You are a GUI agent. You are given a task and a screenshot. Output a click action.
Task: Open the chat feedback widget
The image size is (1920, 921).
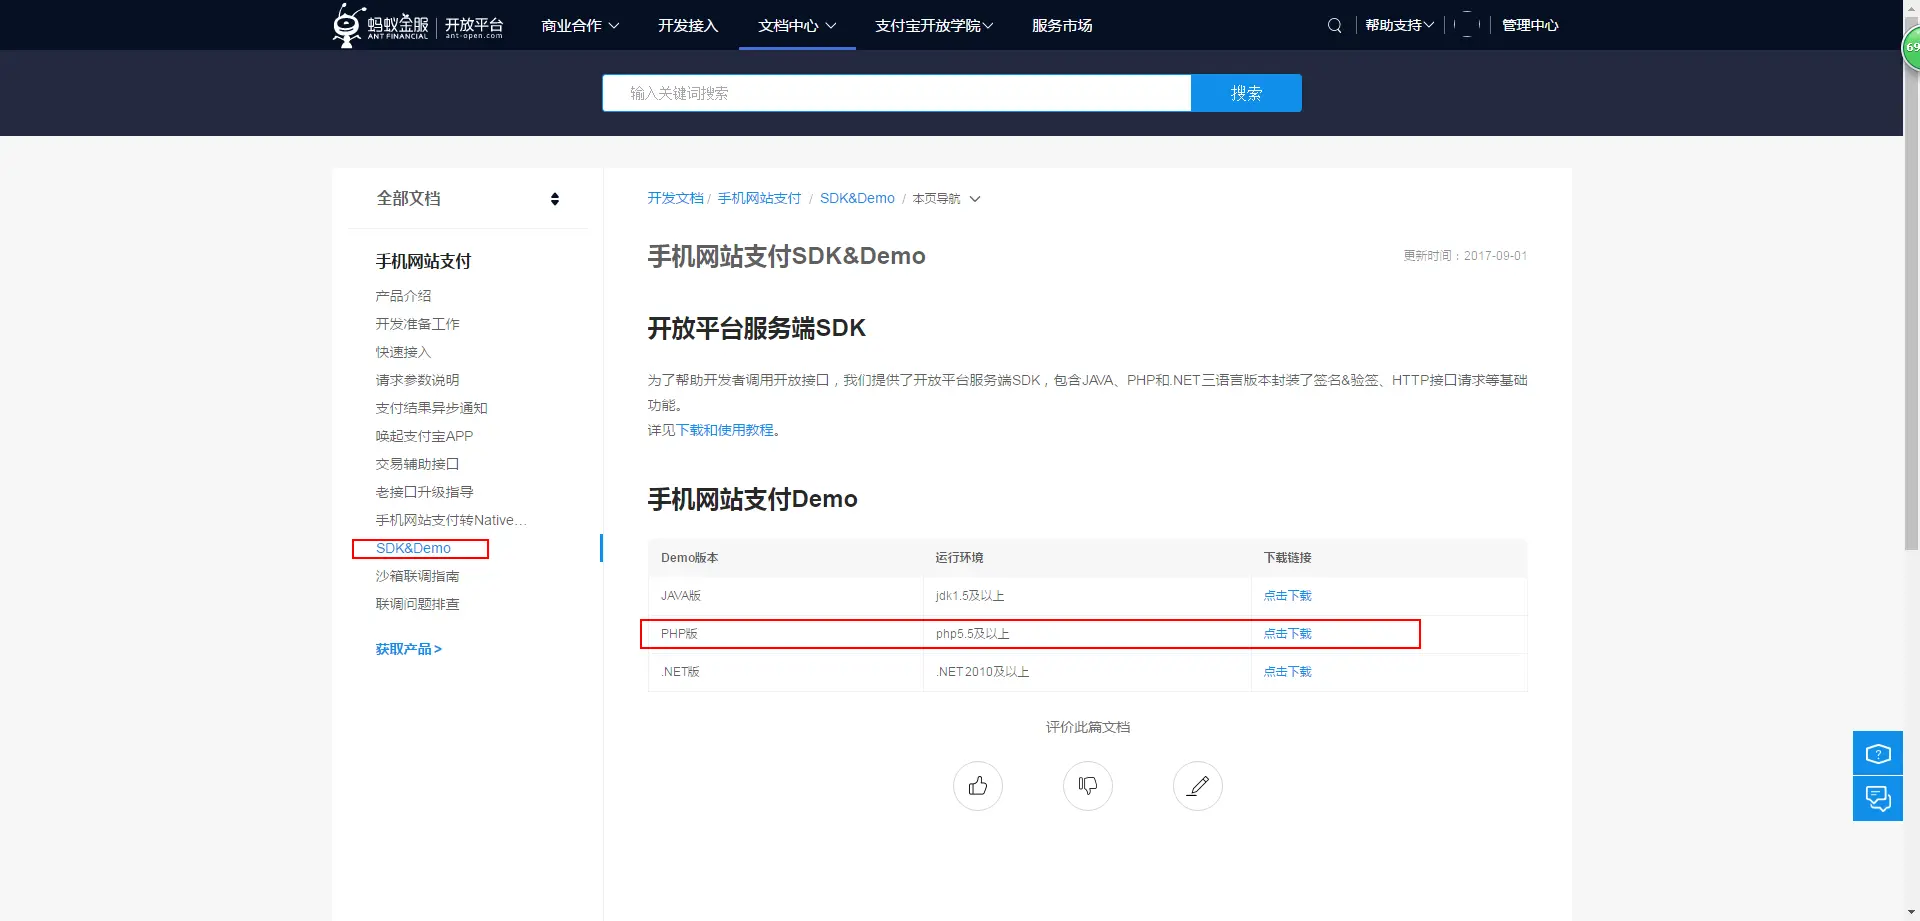[x=1878, y=799]
